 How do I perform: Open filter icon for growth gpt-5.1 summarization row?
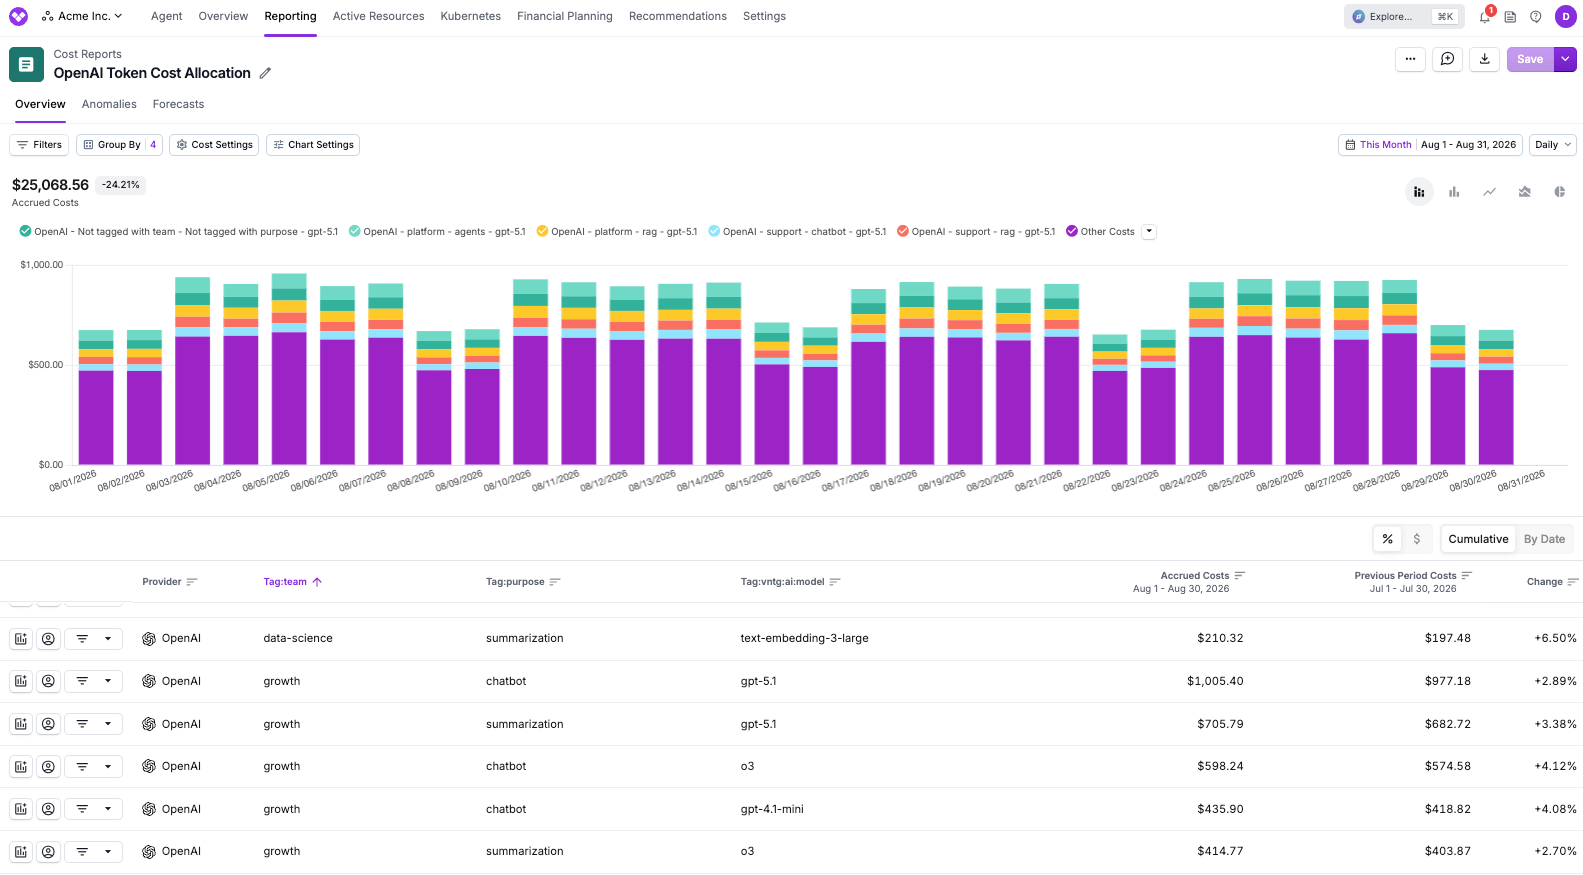point(82,724)
